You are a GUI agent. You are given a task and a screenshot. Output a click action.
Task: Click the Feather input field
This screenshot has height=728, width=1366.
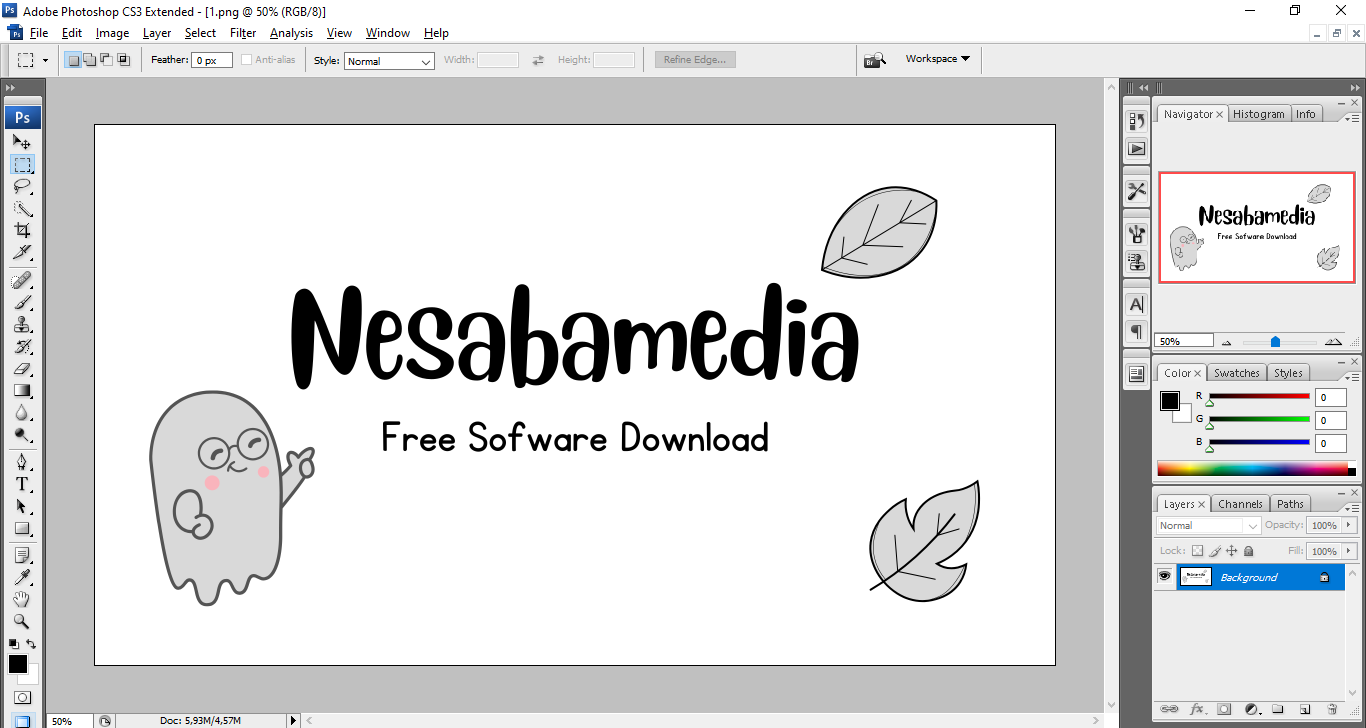212,60
